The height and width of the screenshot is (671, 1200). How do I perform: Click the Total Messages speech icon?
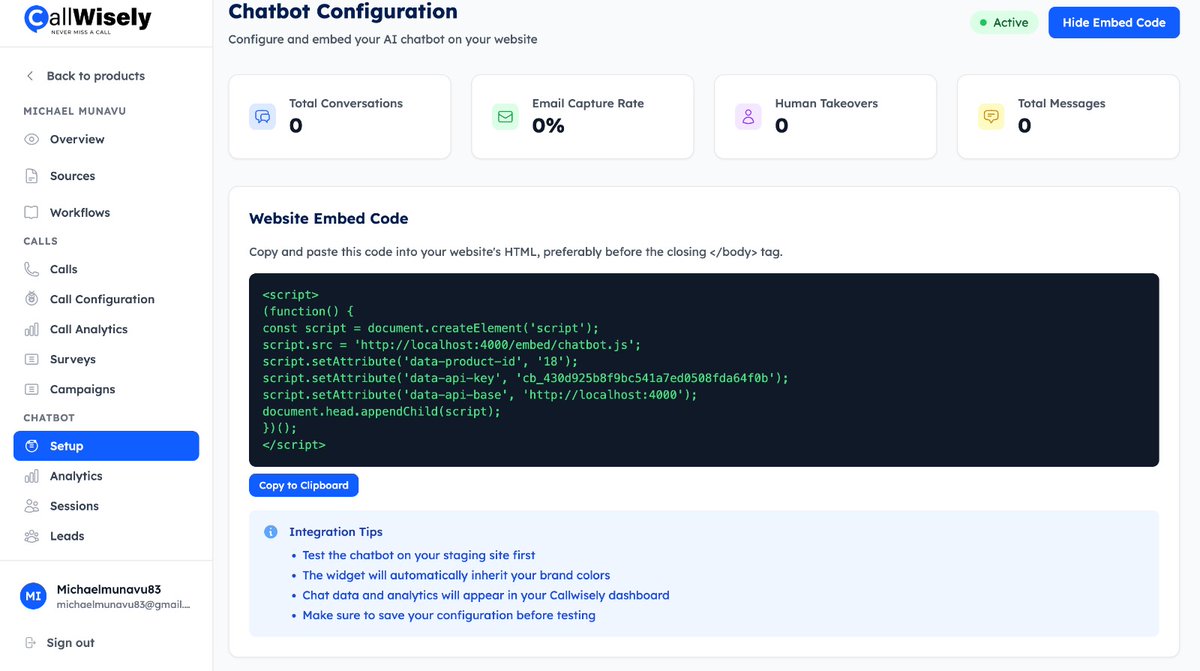992,117
